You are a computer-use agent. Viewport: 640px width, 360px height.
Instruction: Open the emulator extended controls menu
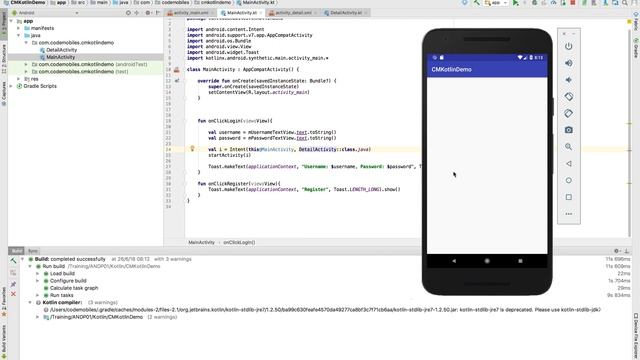569,214
